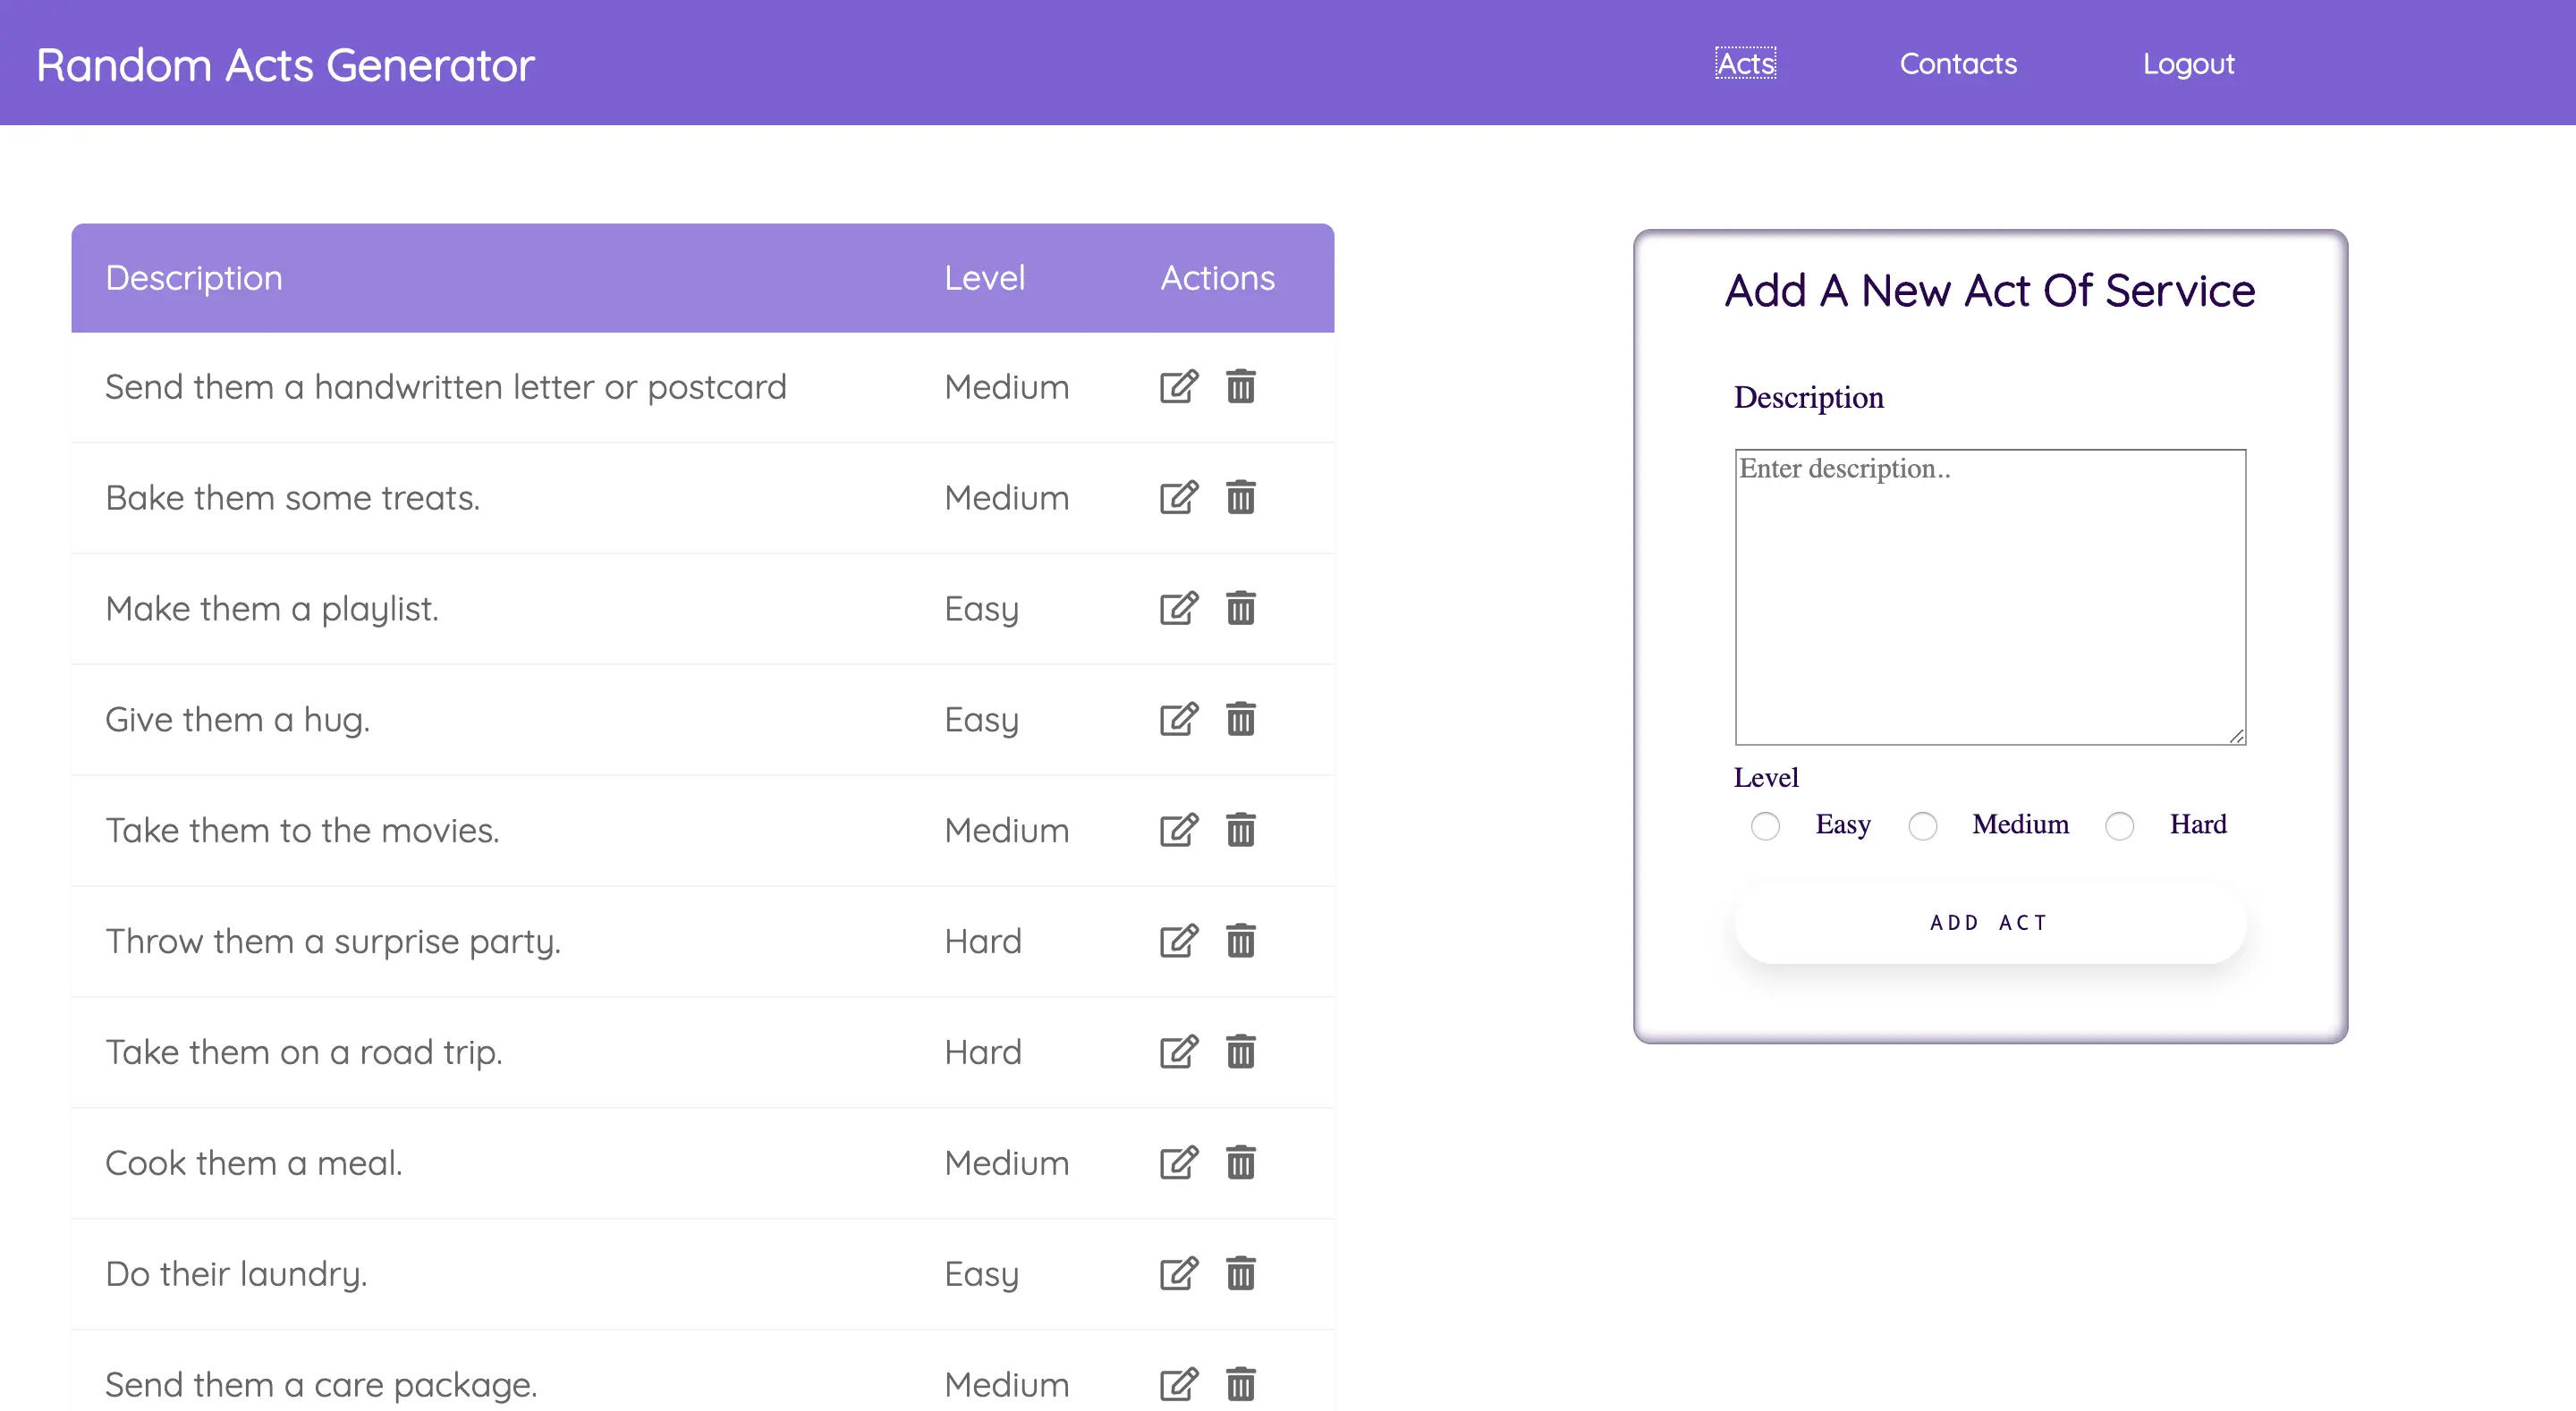Screen dimensions: 2576x1411
Task: Edit the 'Take them to the movies.' act
Action: pos(1179,830)
